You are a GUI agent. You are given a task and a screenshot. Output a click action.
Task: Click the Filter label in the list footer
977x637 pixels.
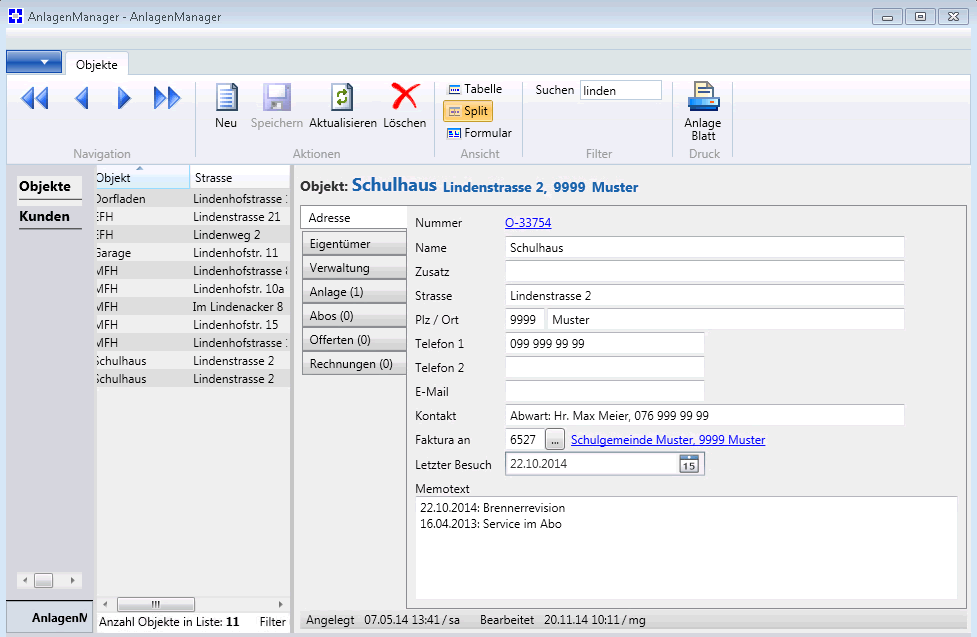(x=272, y=621)
